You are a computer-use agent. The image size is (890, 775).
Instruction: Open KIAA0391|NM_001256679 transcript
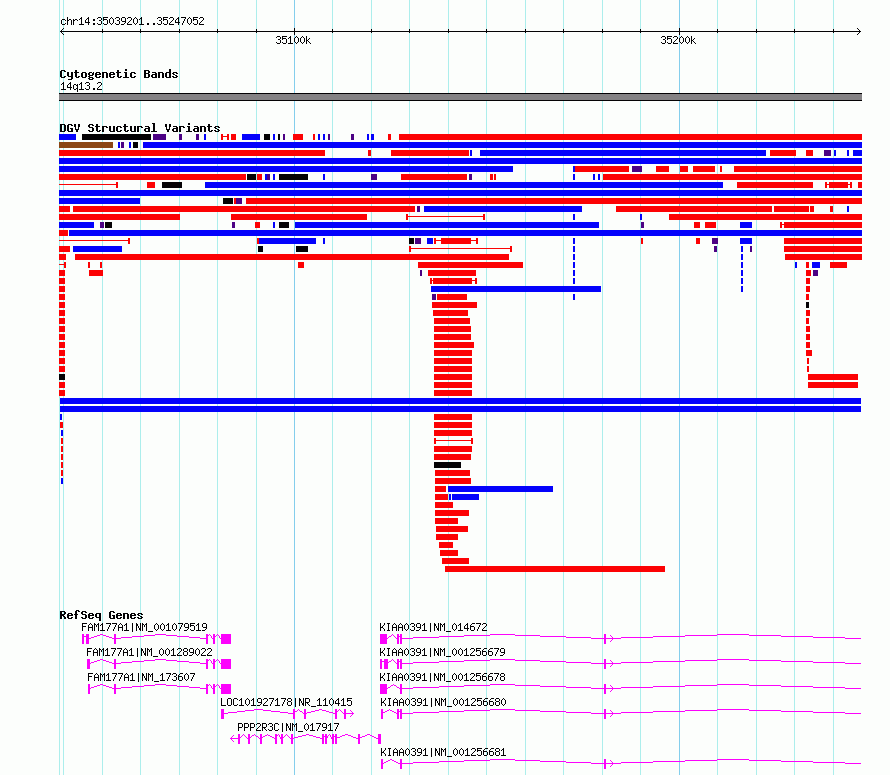point(442,652)
